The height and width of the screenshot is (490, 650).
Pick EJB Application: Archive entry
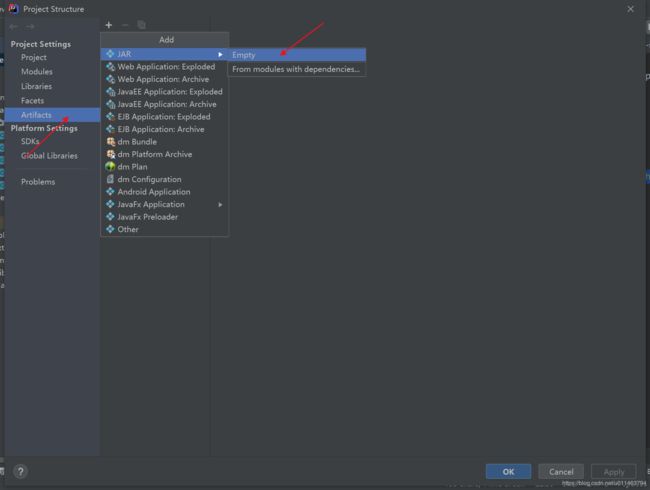coord(165,129)
